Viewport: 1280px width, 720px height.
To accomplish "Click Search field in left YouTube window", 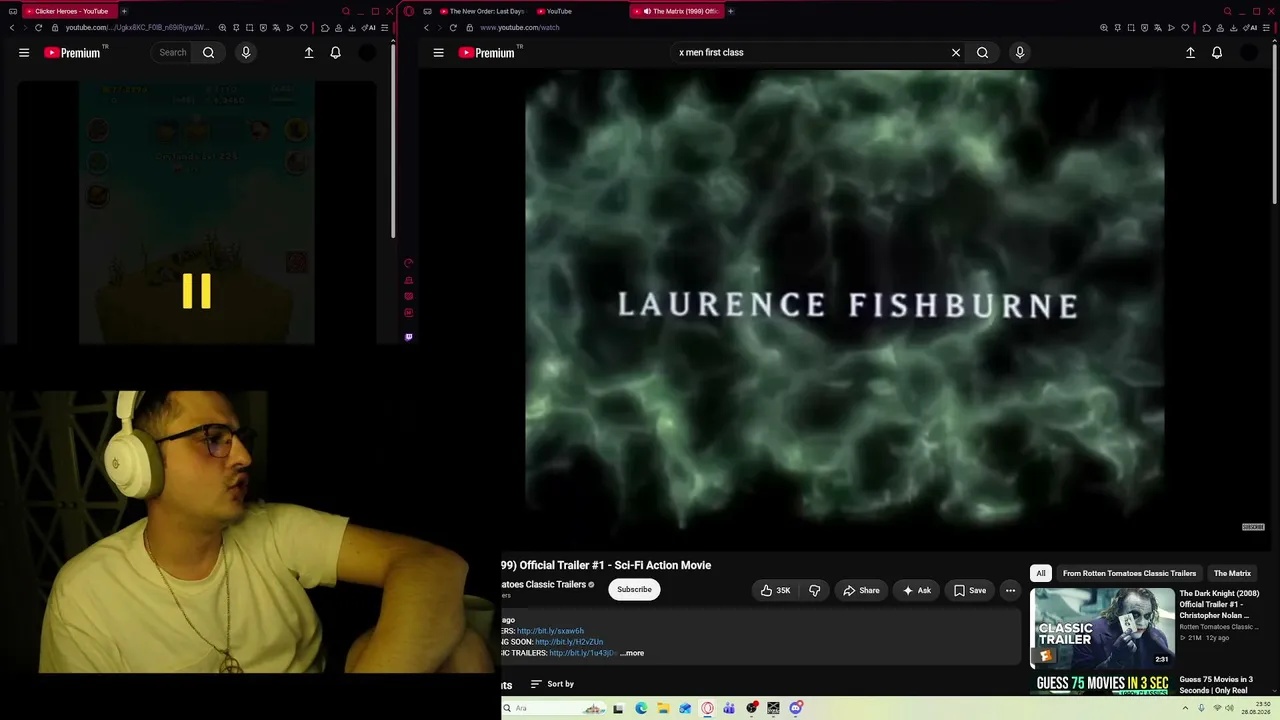I will 172,53.
